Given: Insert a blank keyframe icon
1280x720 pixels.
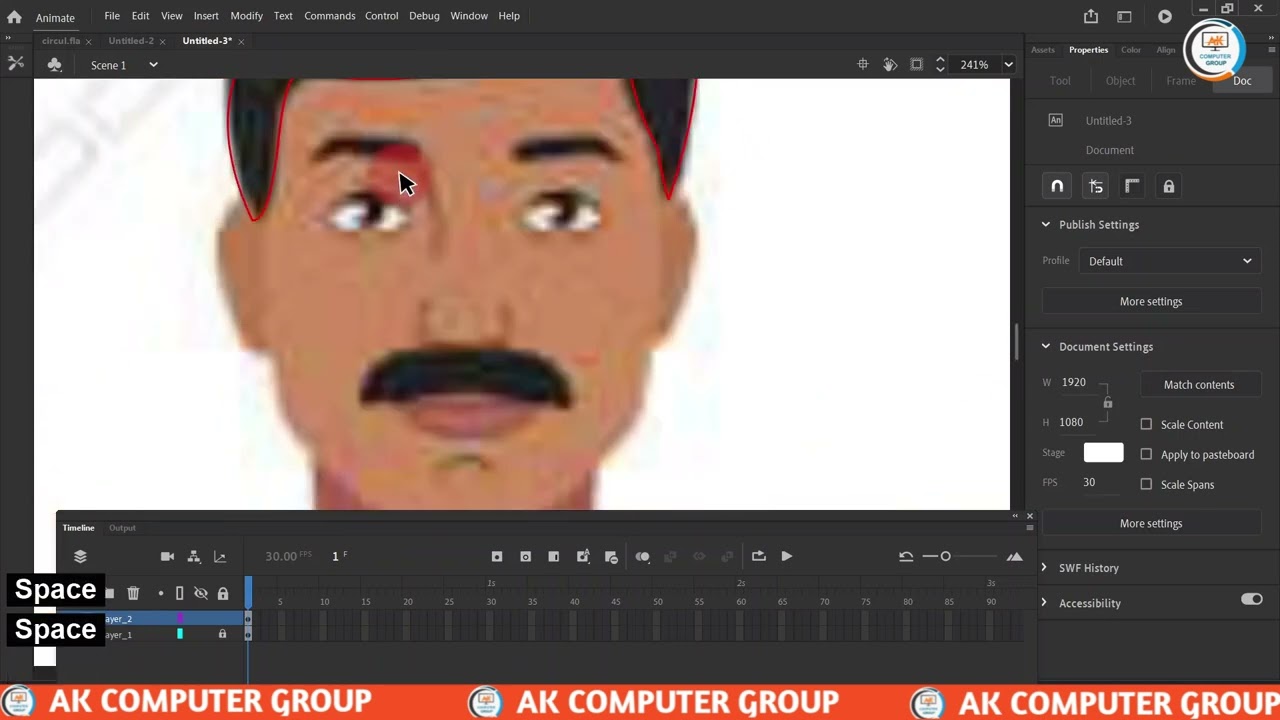Looking at the screenshot, I should [525, 556].
